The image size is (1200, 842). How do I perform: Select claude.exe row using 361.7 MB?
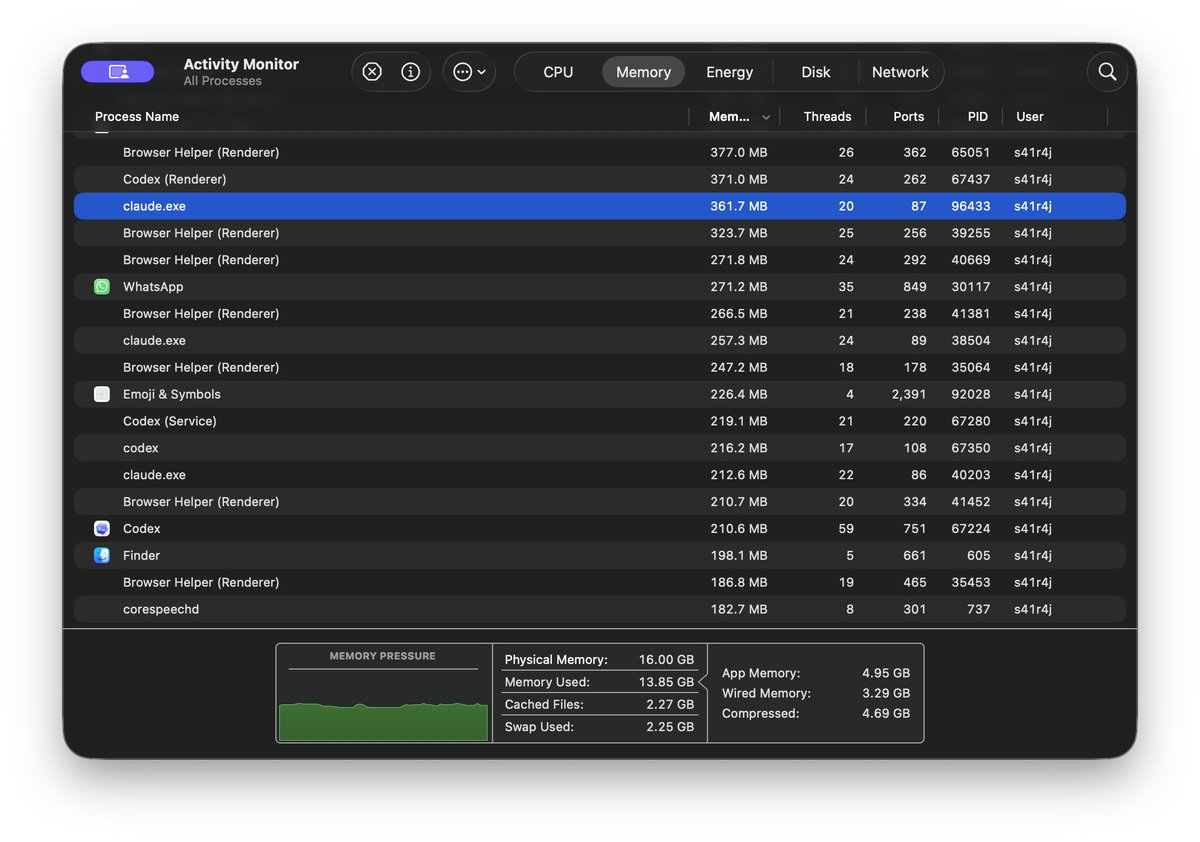pyautogui.click(x=600, y=206)
